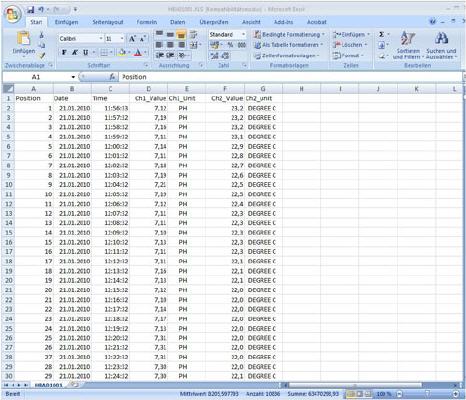Viewport: 466px width, 400px height.
Task: Click the round Office button
Action: click(13, 14)
